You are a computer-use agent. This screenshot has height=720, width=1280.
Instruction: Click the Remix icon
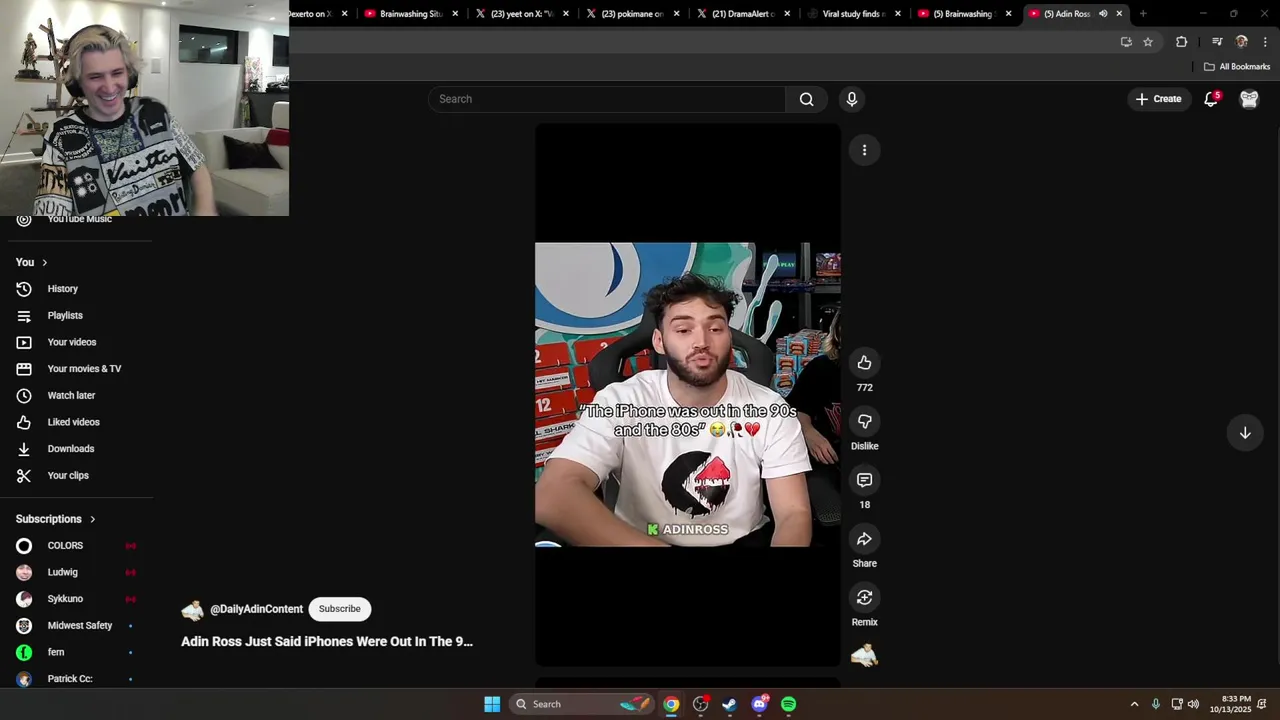coord(864,598)
